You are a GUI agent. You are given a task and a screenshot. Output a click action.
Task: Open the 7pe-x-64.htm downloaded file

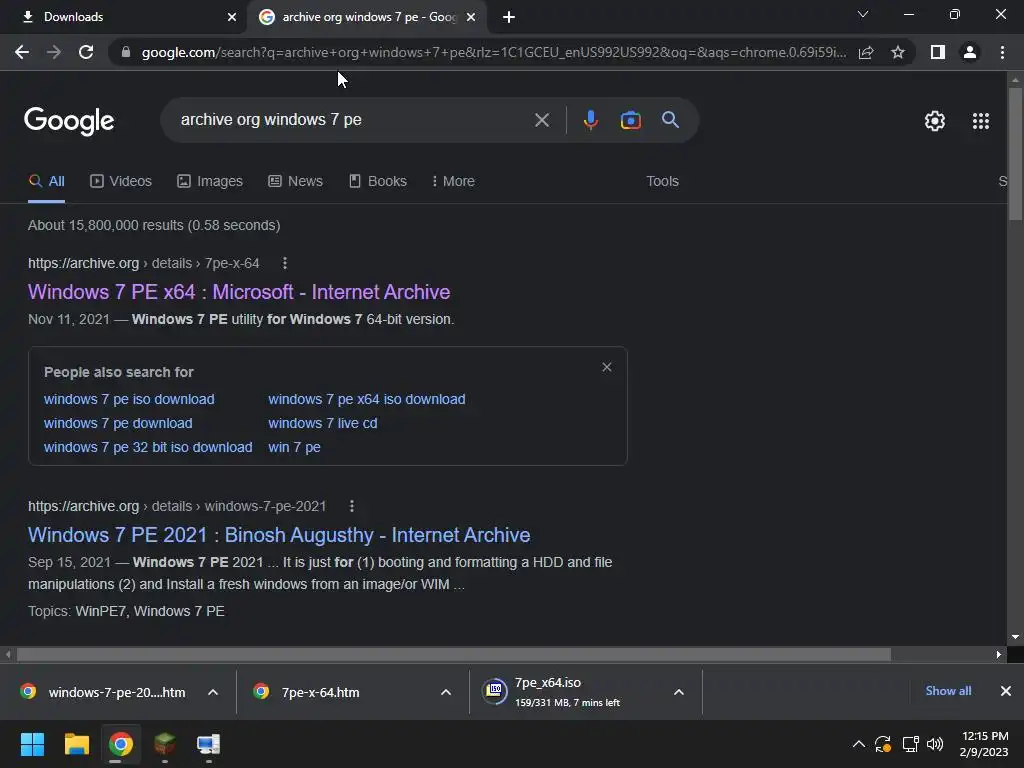[x=306, y=692]
